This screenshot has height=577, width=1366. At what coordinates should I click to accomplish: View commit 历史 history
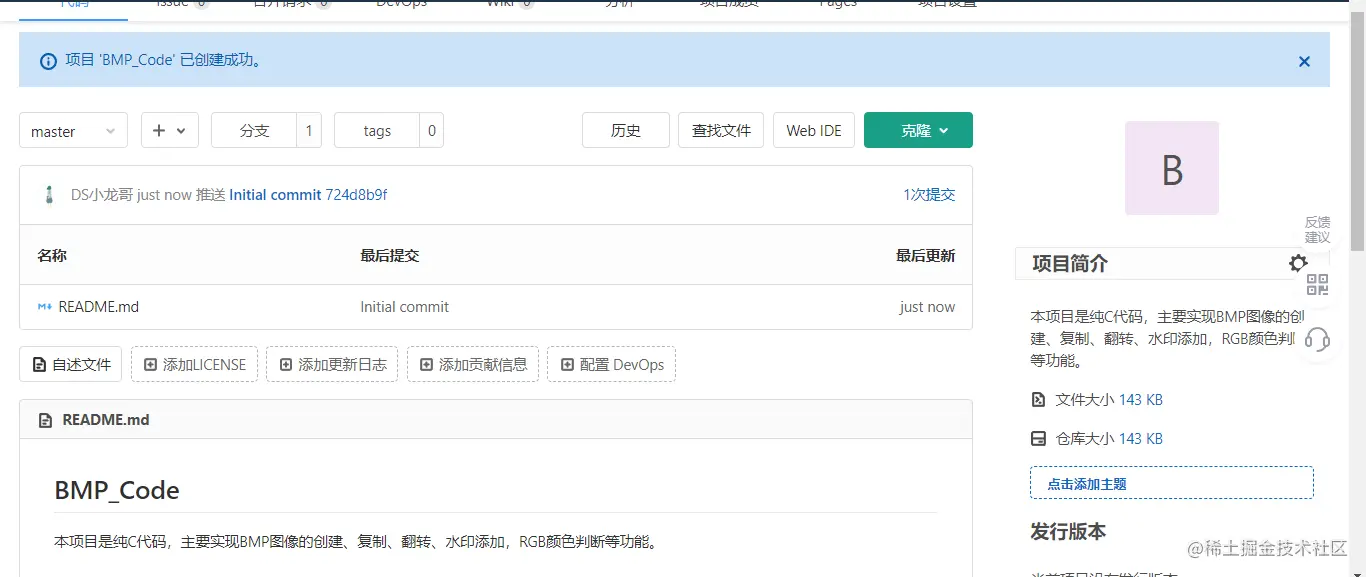626,131
